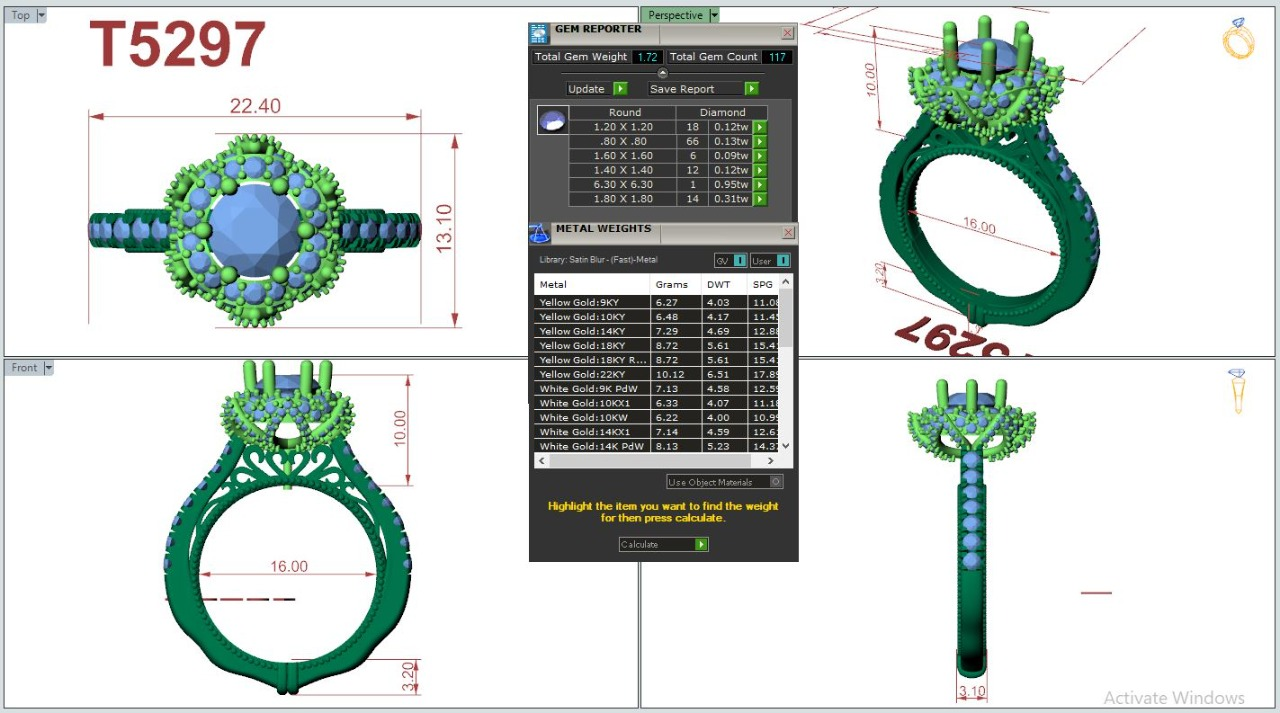The image size is (1280, 713).
Task: Click the Metal Weights scale icon
Action: click(539, 233)
